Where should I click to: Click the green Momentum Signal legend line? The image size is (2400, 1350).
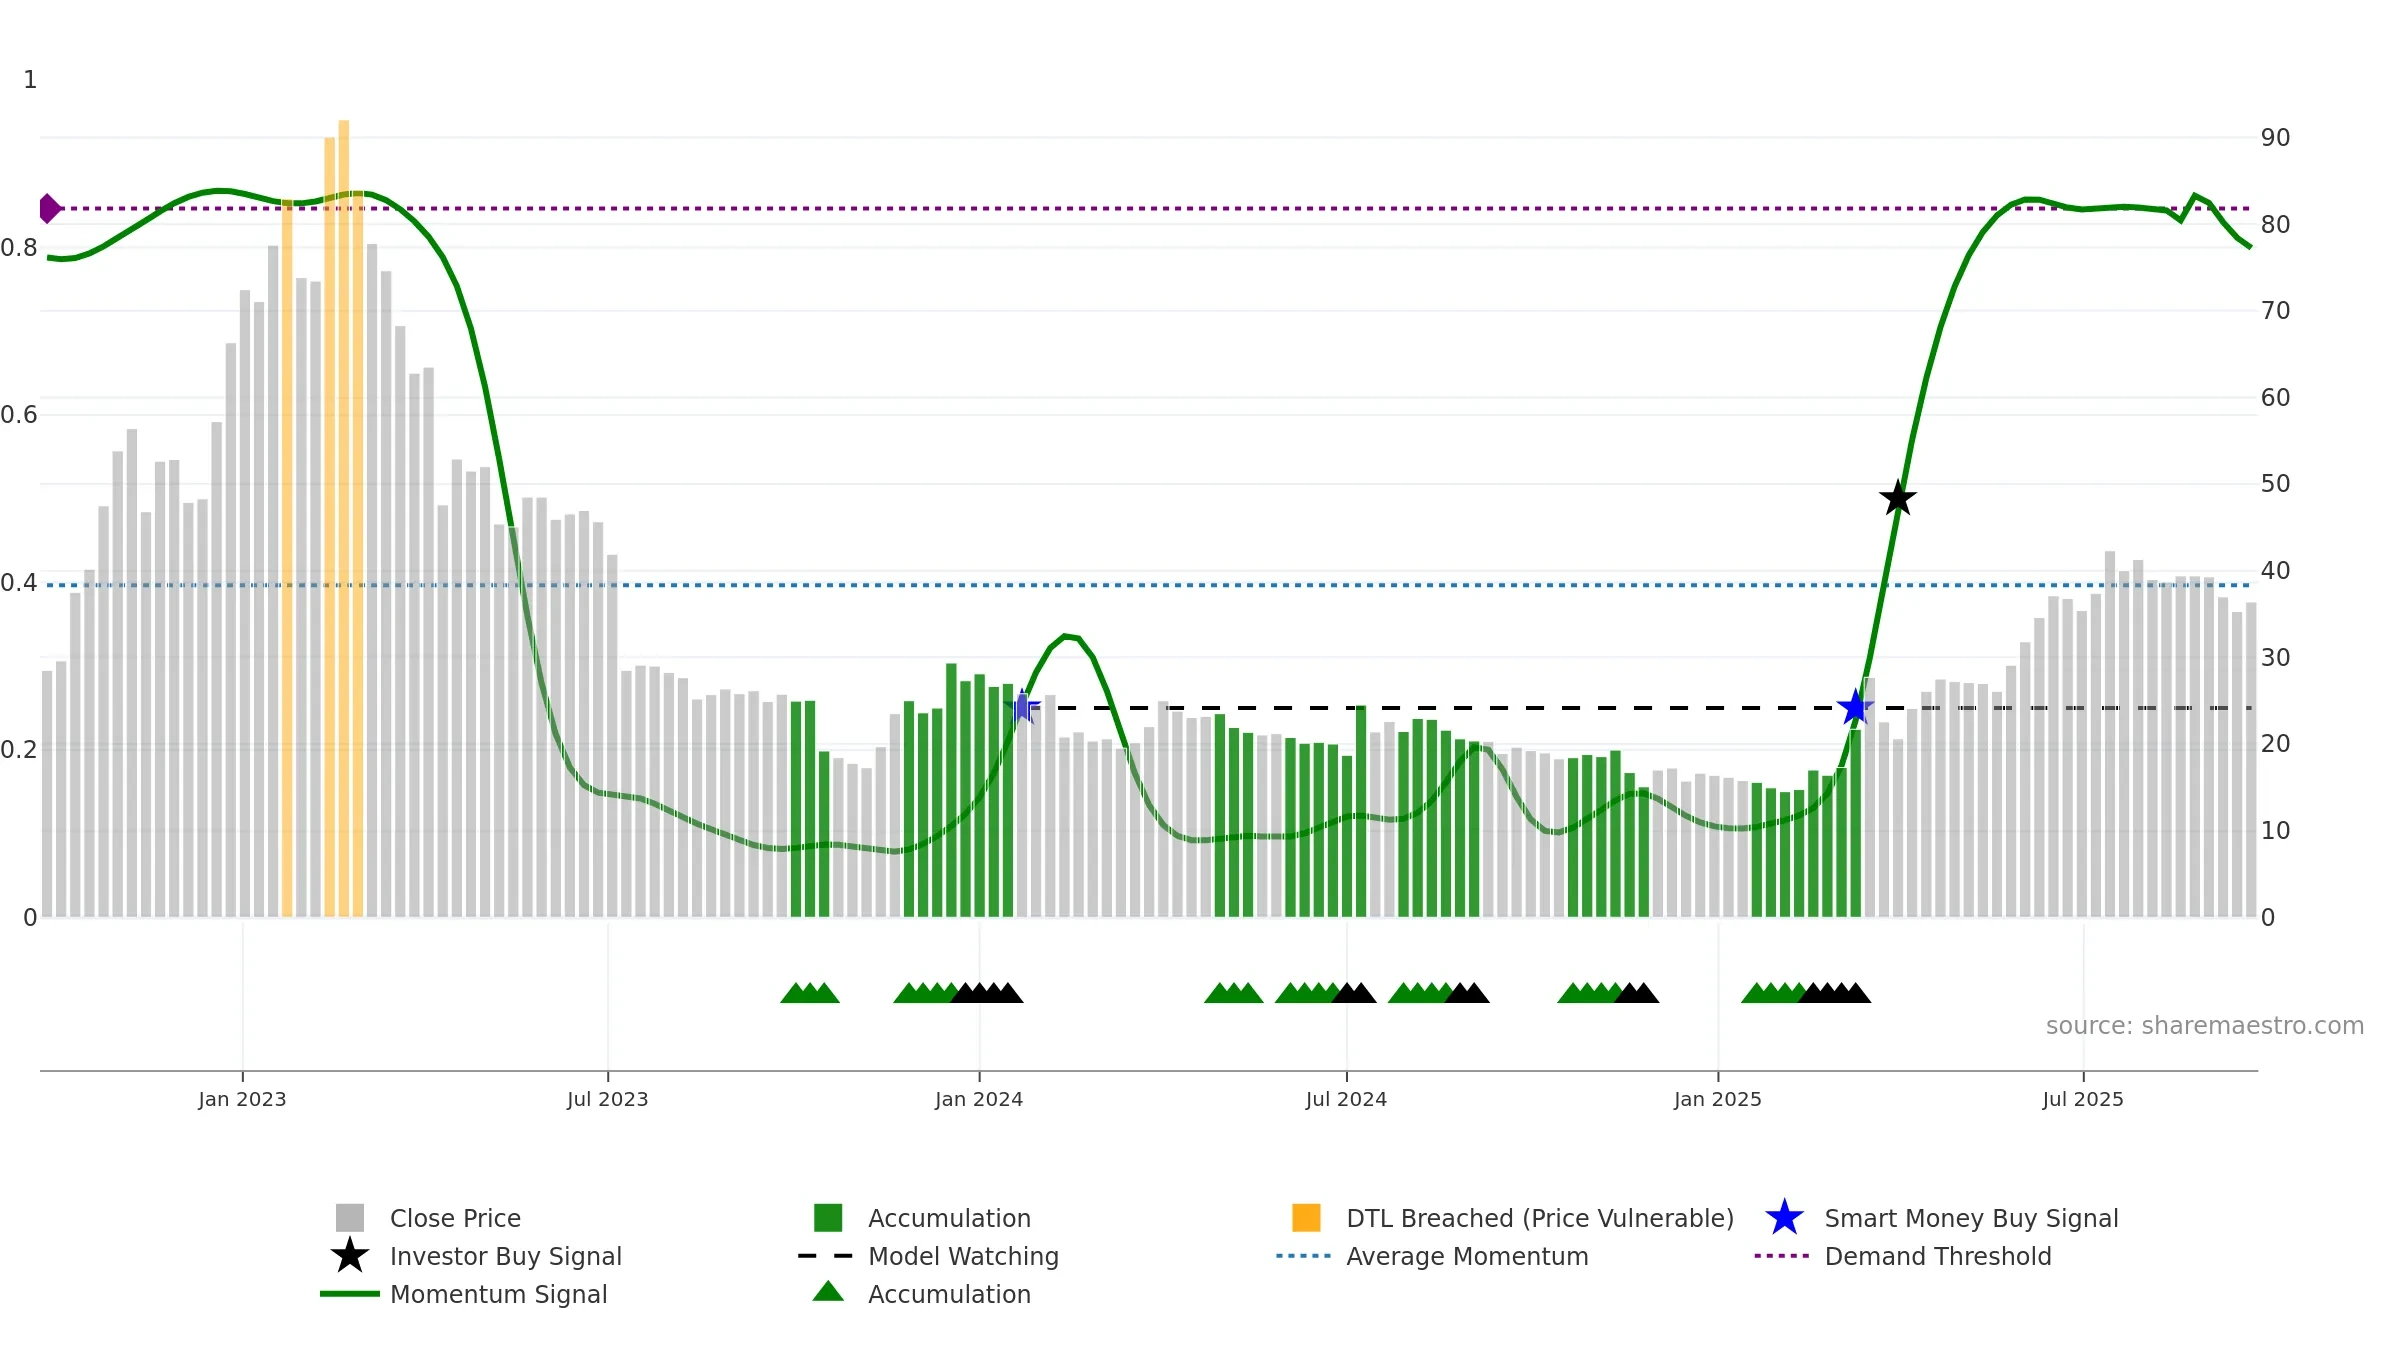coord(350,1294)
